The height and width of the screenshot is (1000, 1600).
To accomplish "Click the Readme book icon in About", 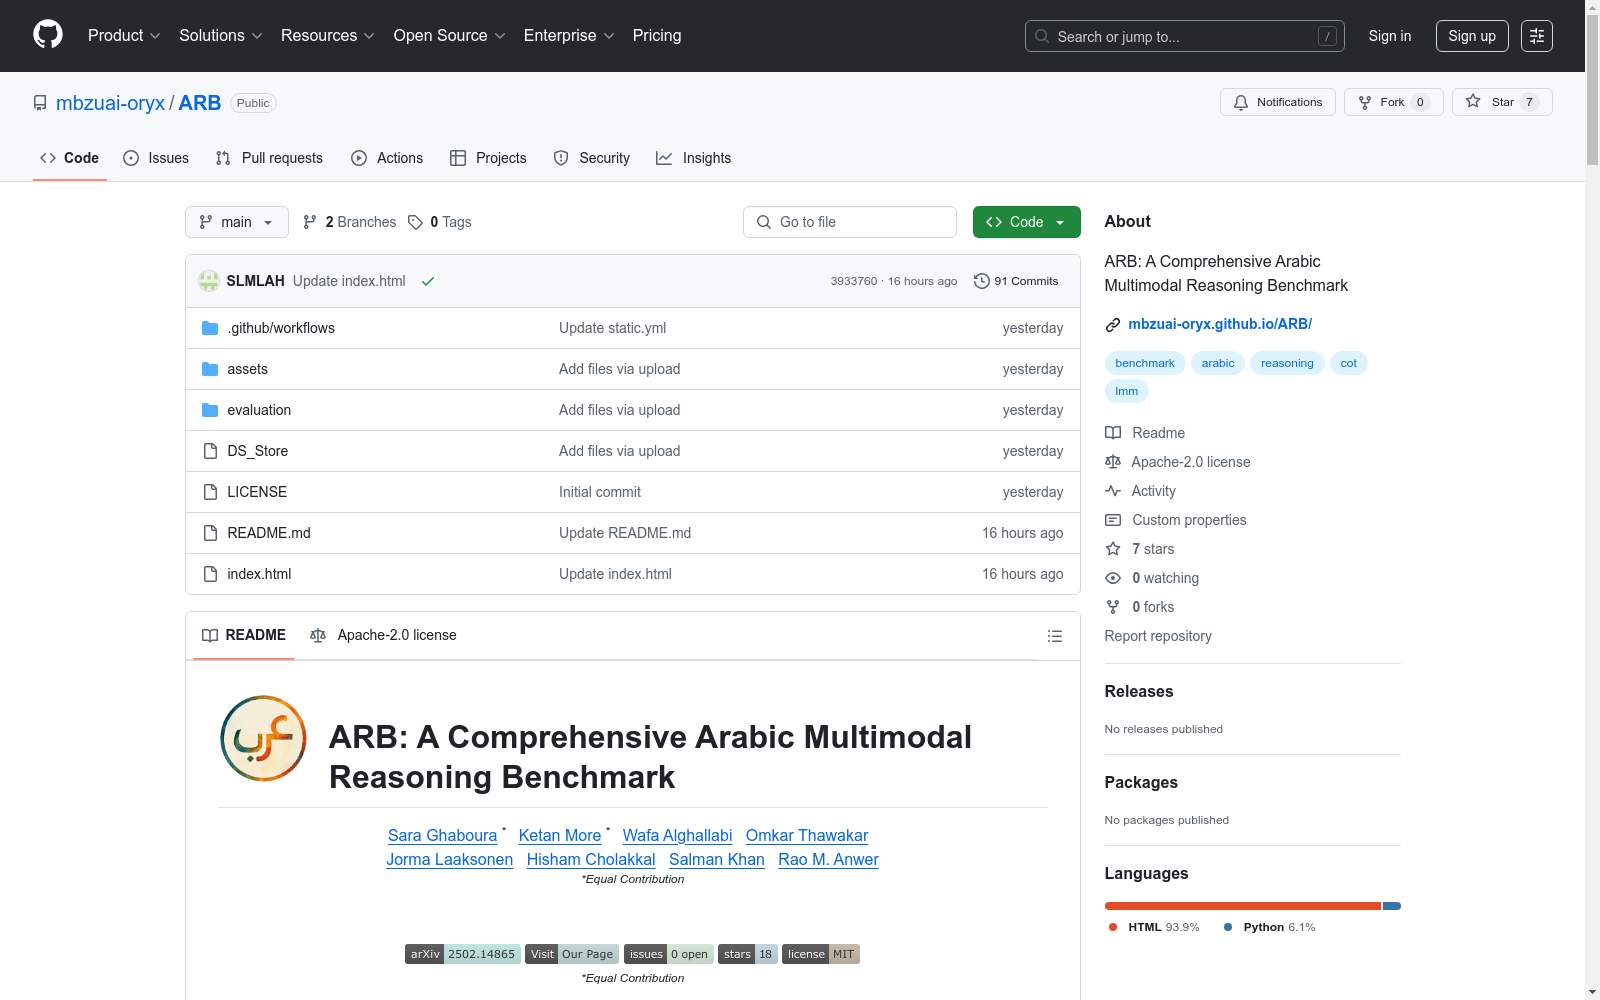I will point(1113,433).
